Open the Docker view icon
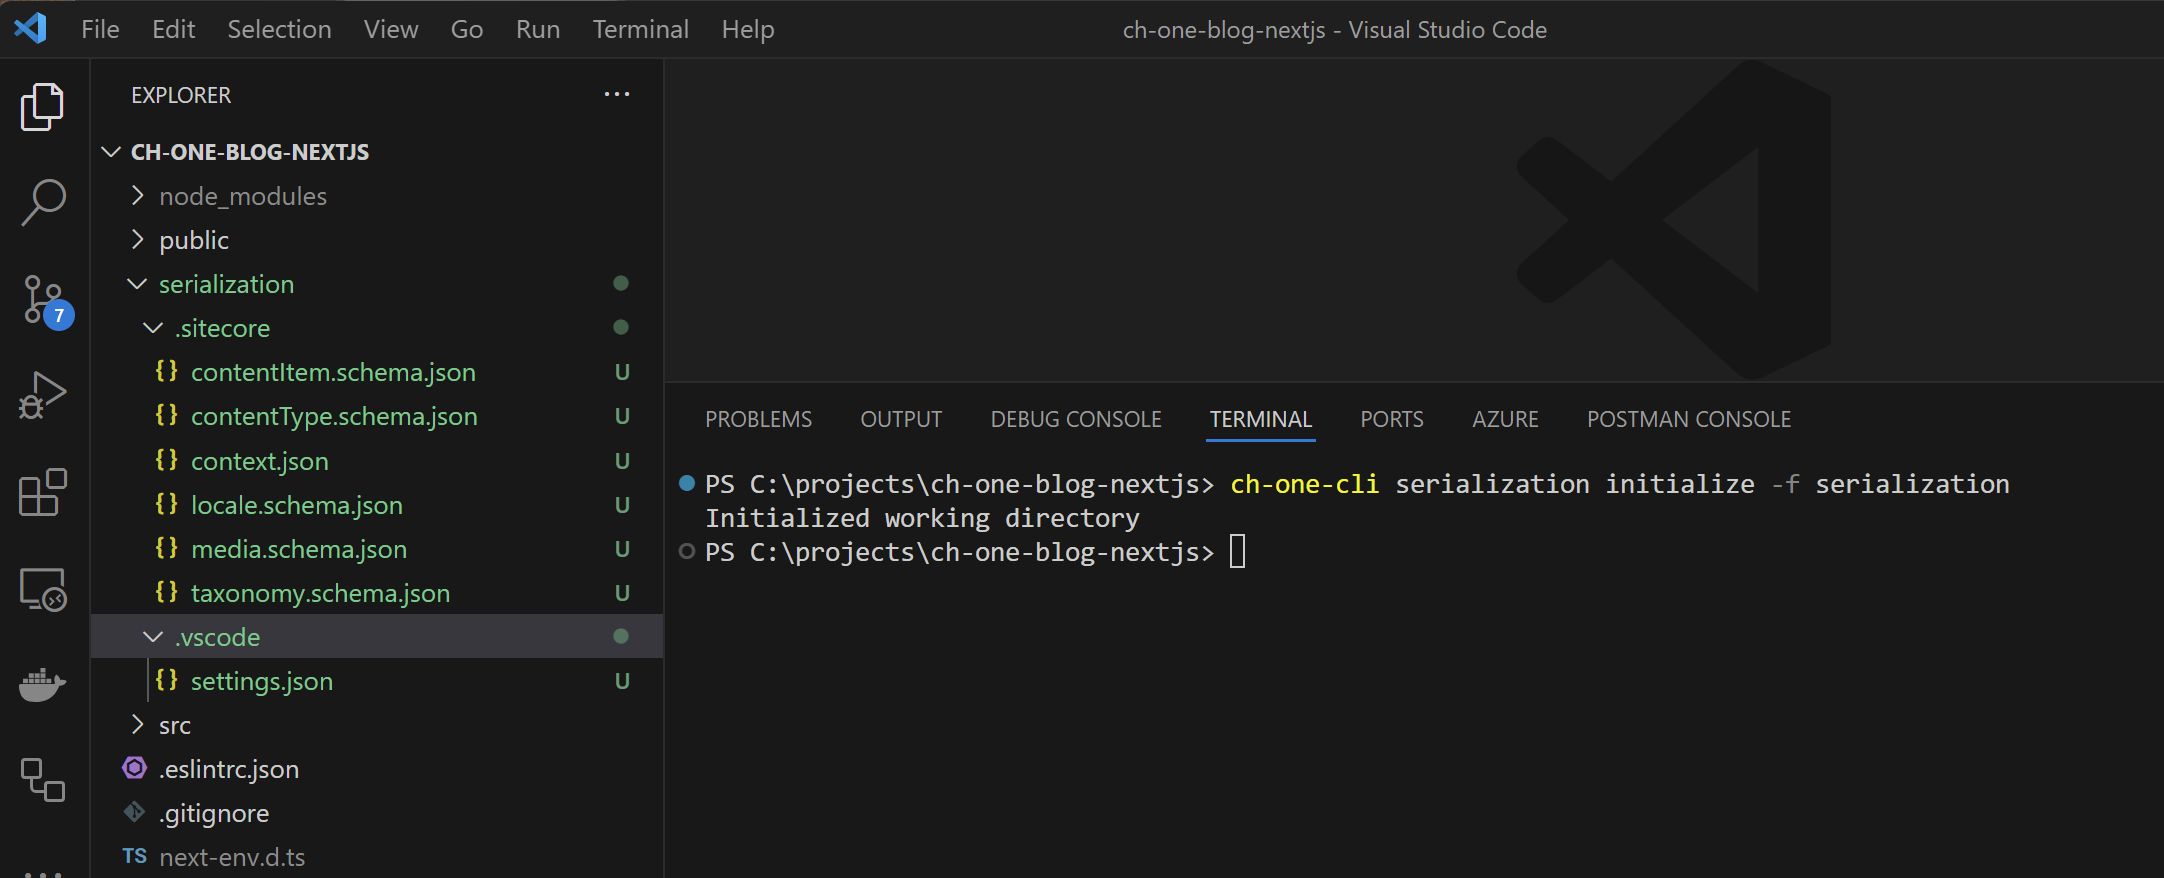Viewport: 2164px width, 878px height. (42, 685)
